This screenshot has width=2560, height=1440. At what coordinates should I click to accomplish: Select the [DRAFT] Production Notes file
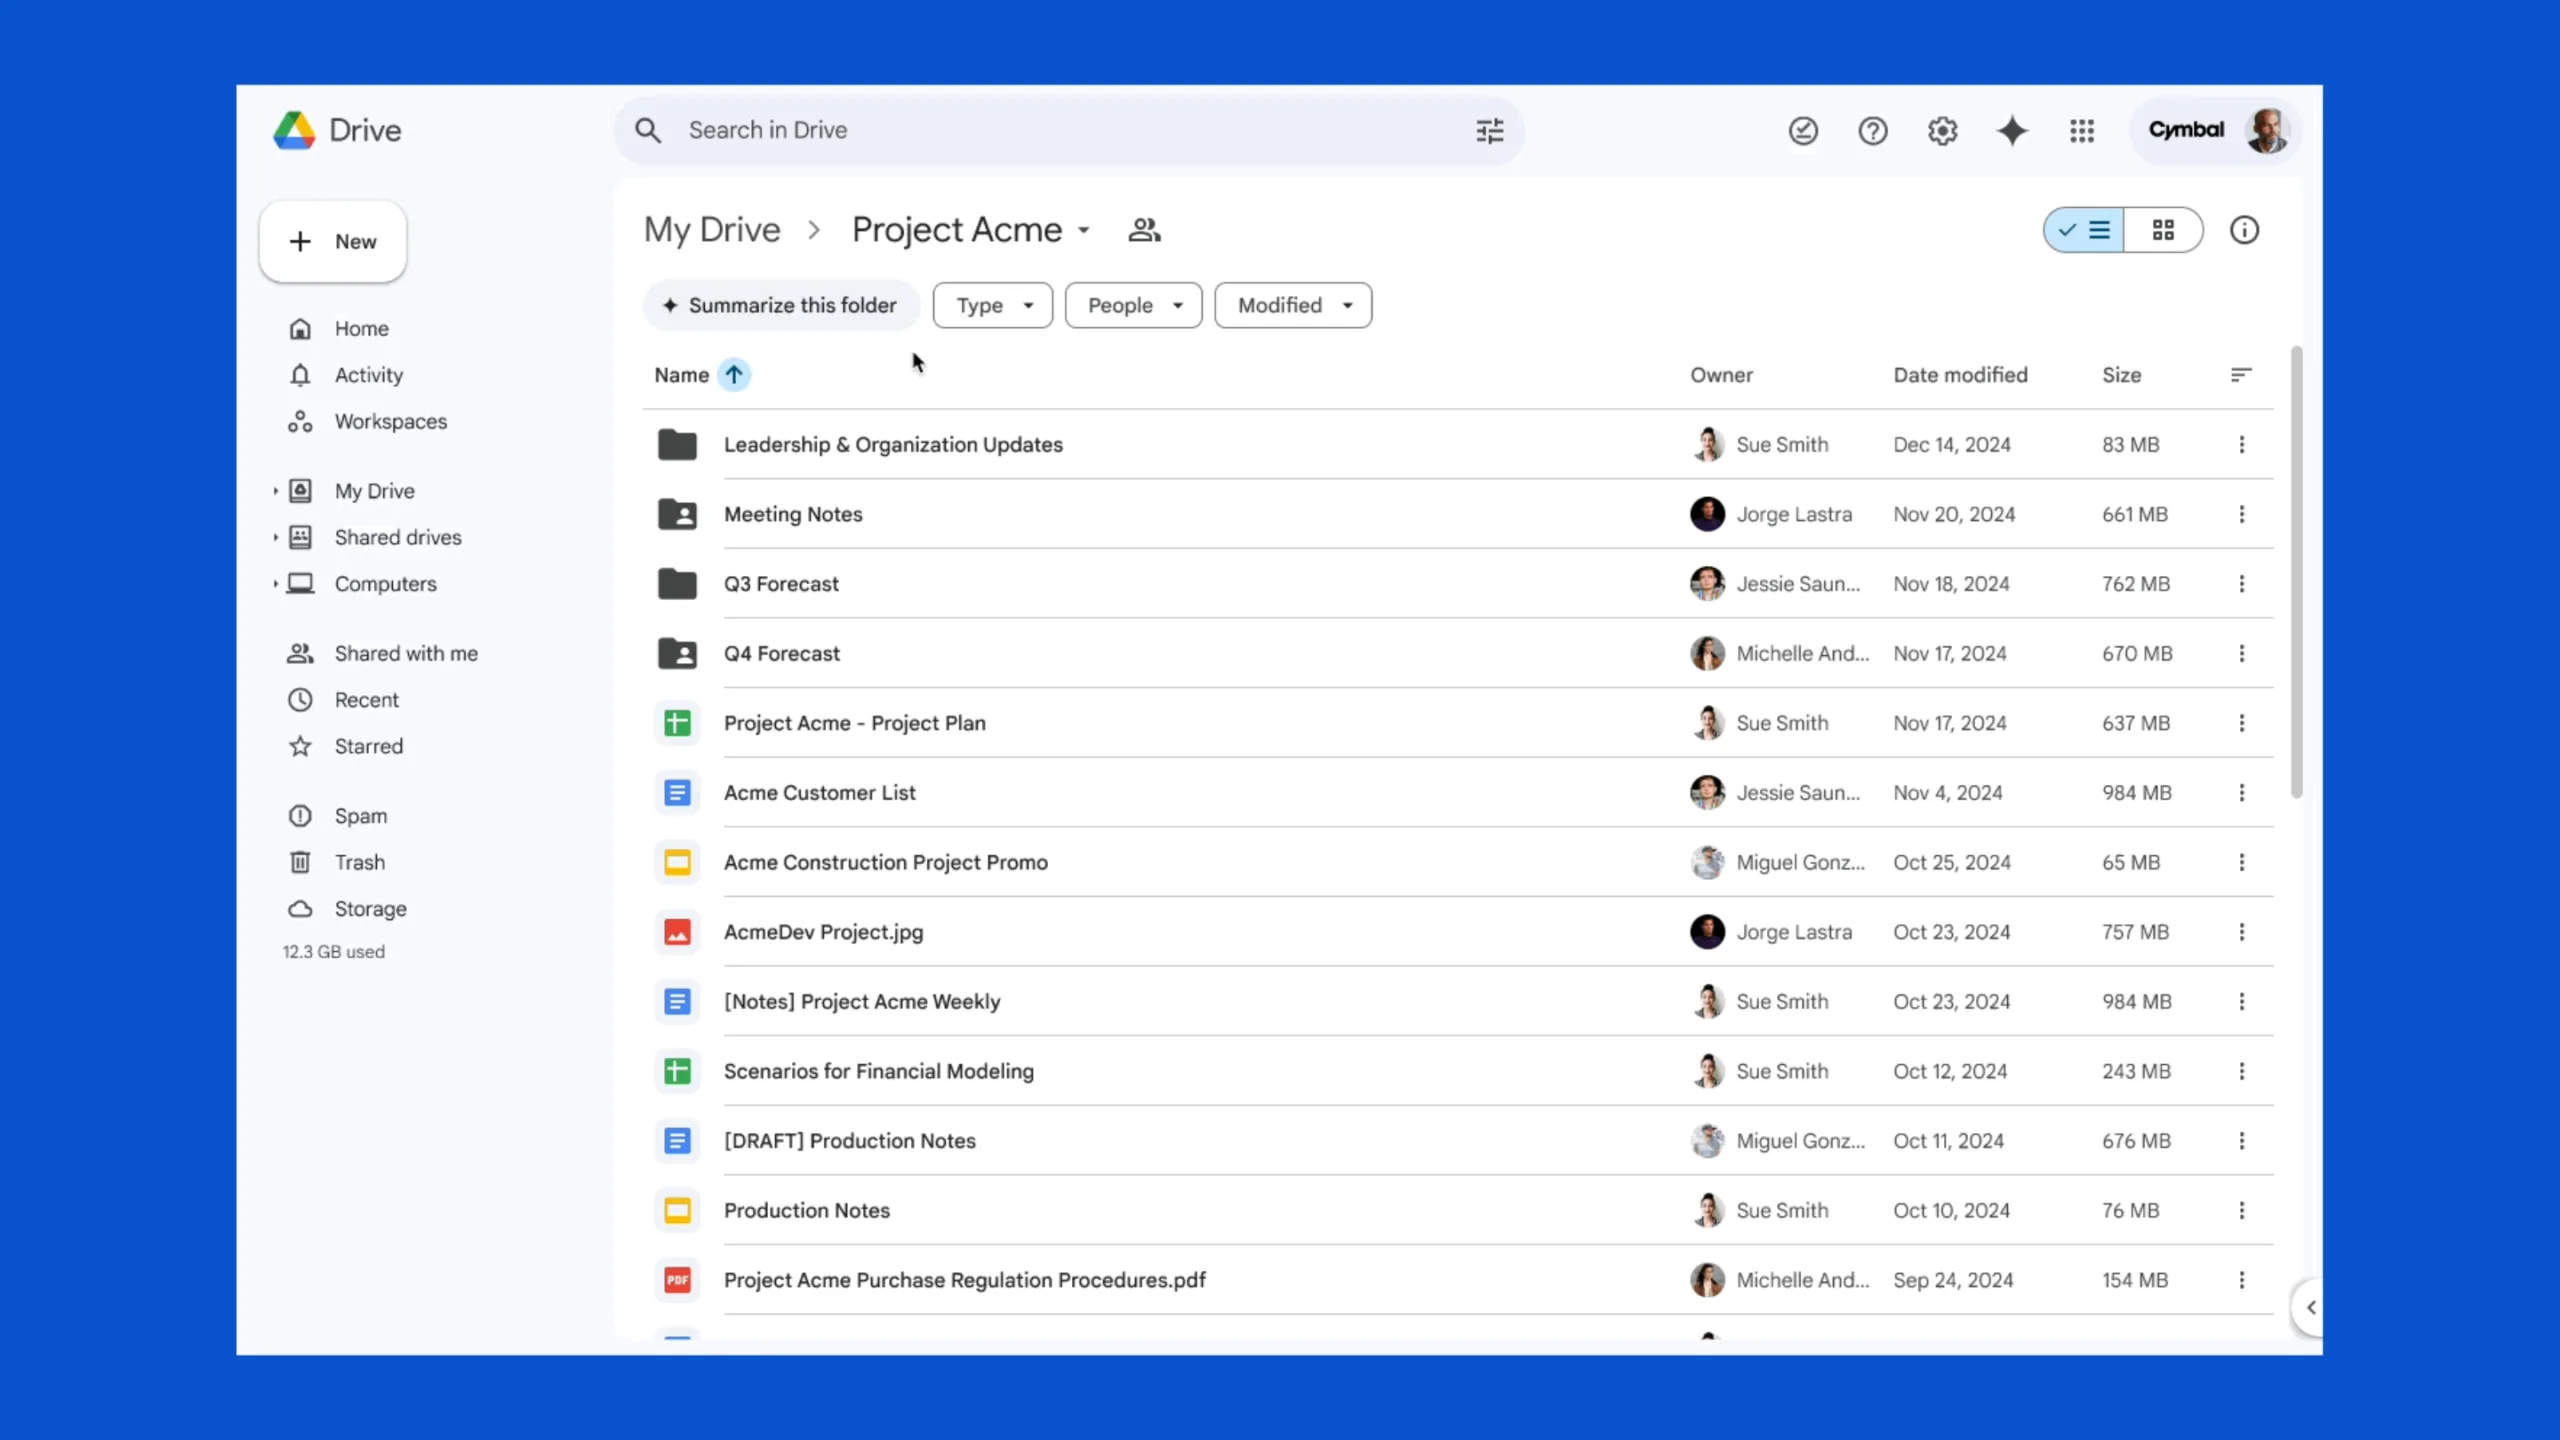pos(1458,1141)
